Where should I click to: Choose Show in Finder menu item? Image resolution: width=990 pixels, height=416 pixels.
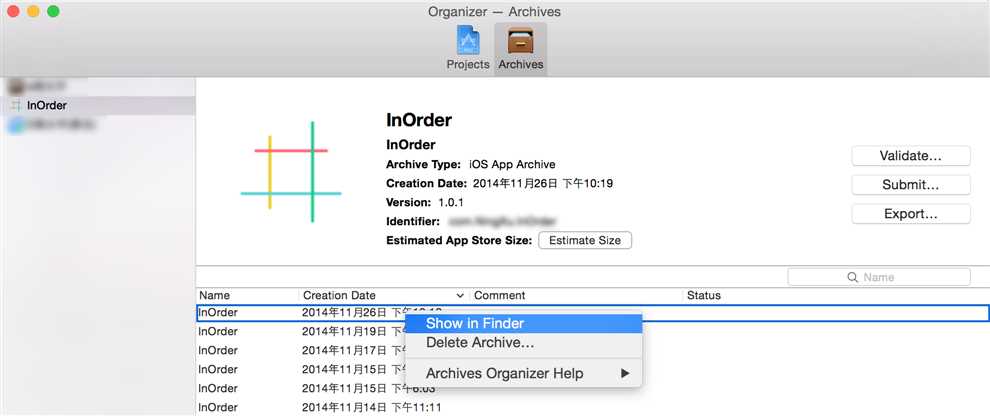523,324
